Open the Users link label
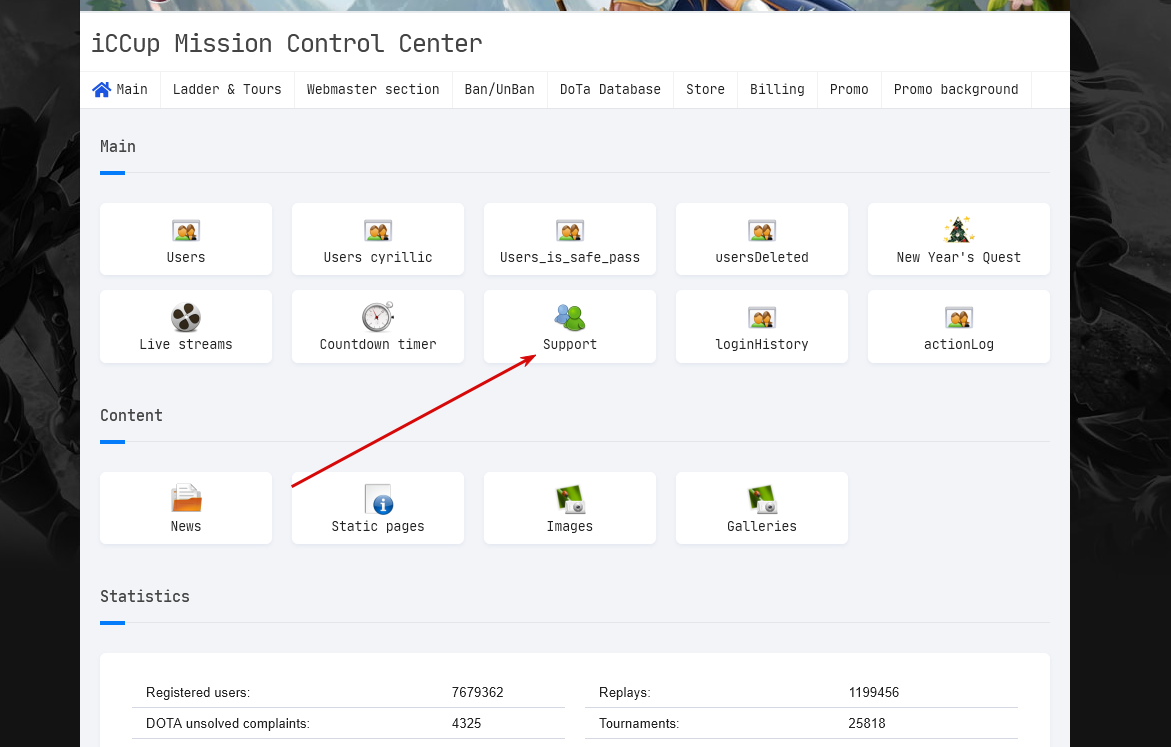 click(x=186, y=257)
